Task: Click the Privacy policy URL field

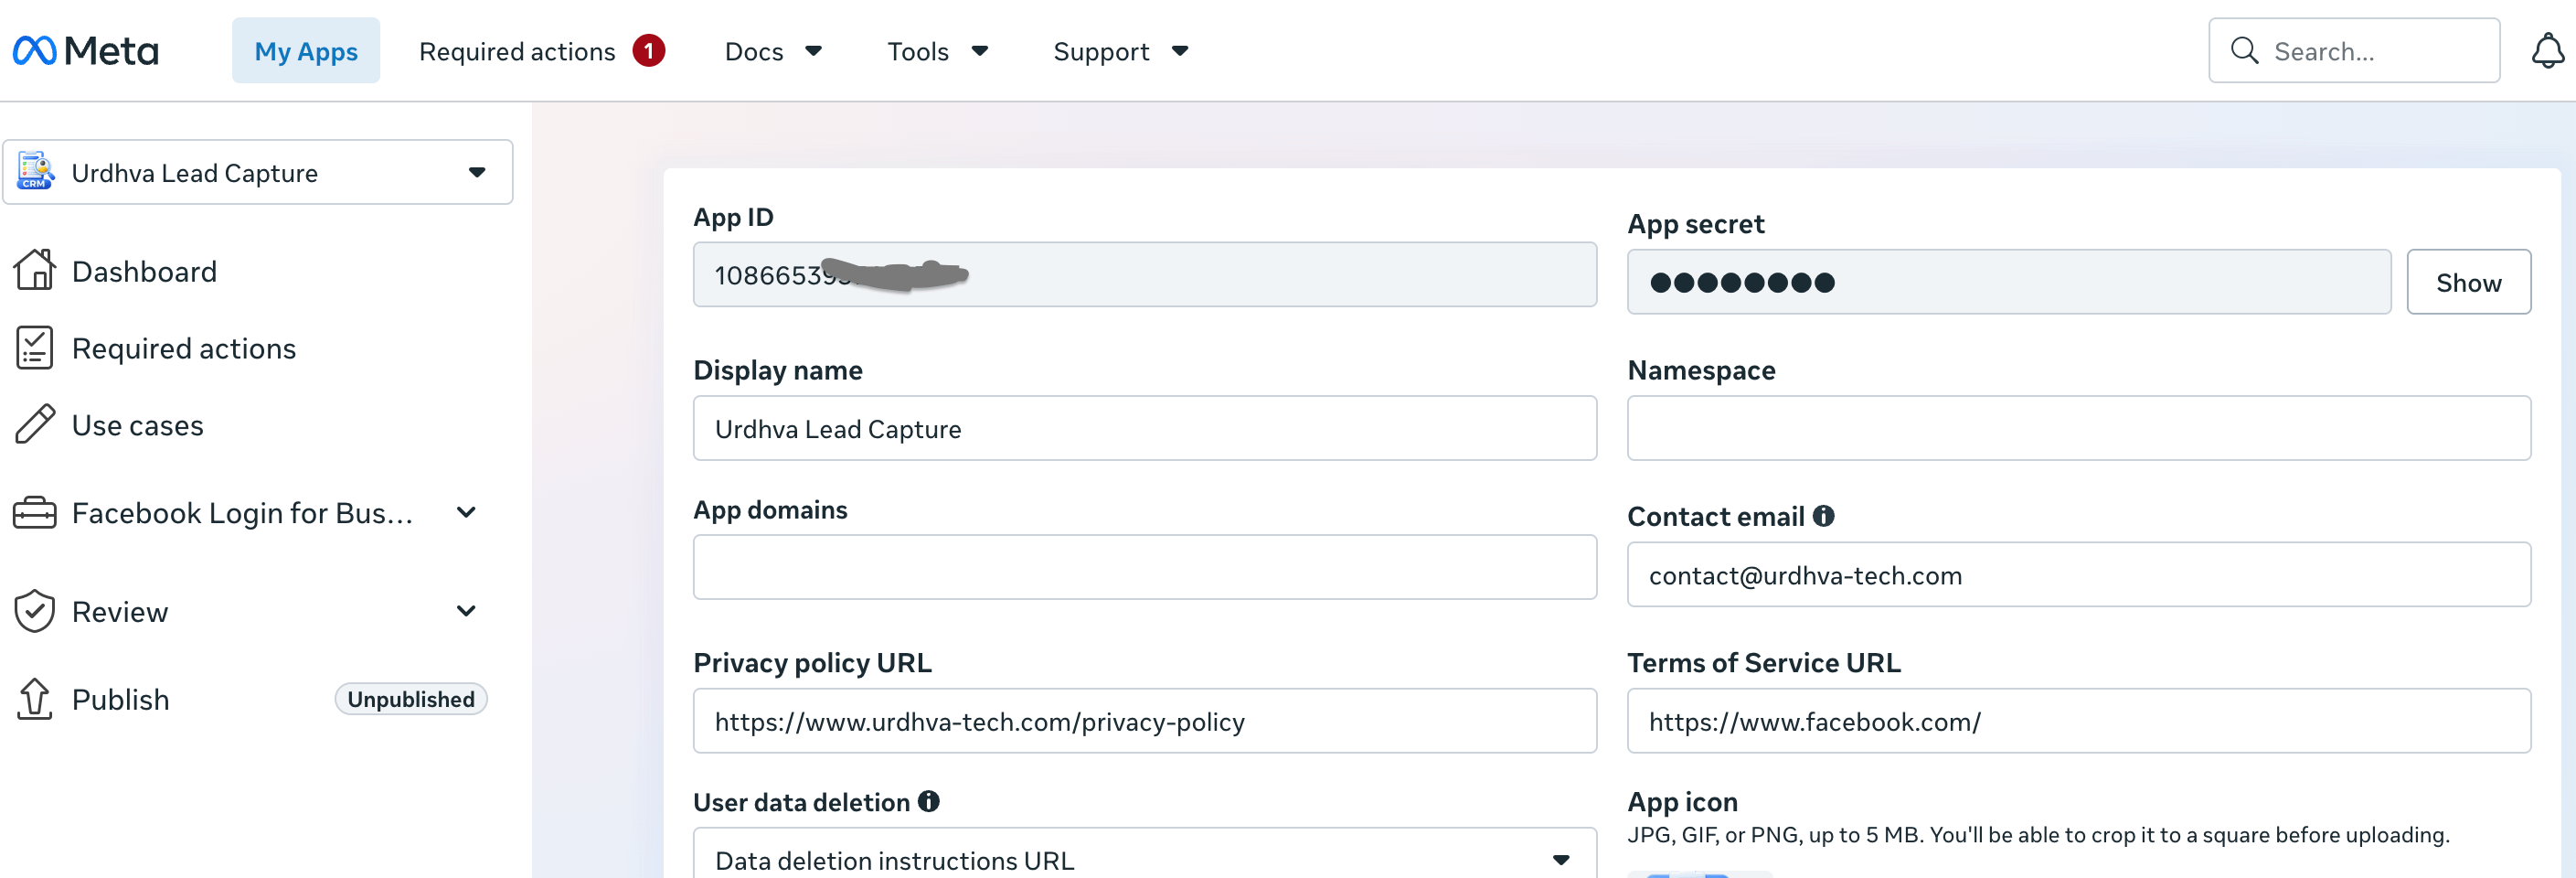Action: 1145,720
